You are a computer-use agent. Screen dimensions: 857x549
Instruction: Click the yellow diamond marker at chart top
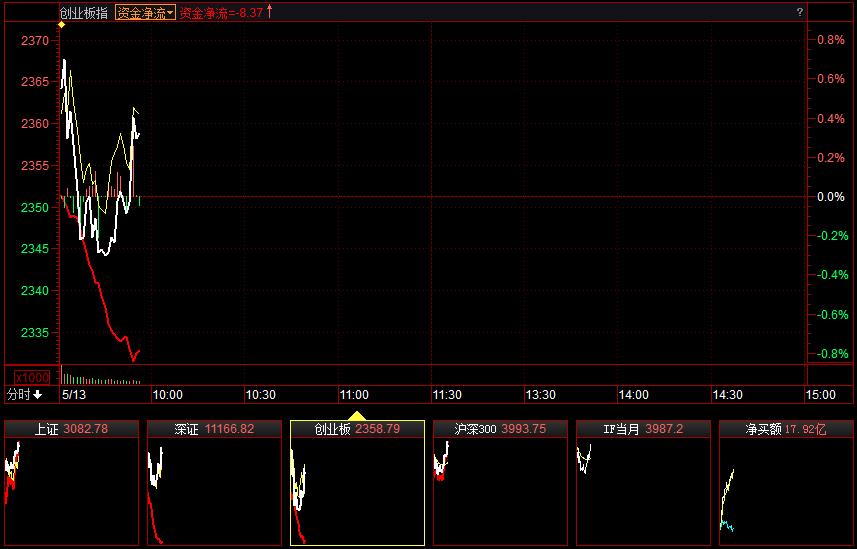(x=62, y=24)
